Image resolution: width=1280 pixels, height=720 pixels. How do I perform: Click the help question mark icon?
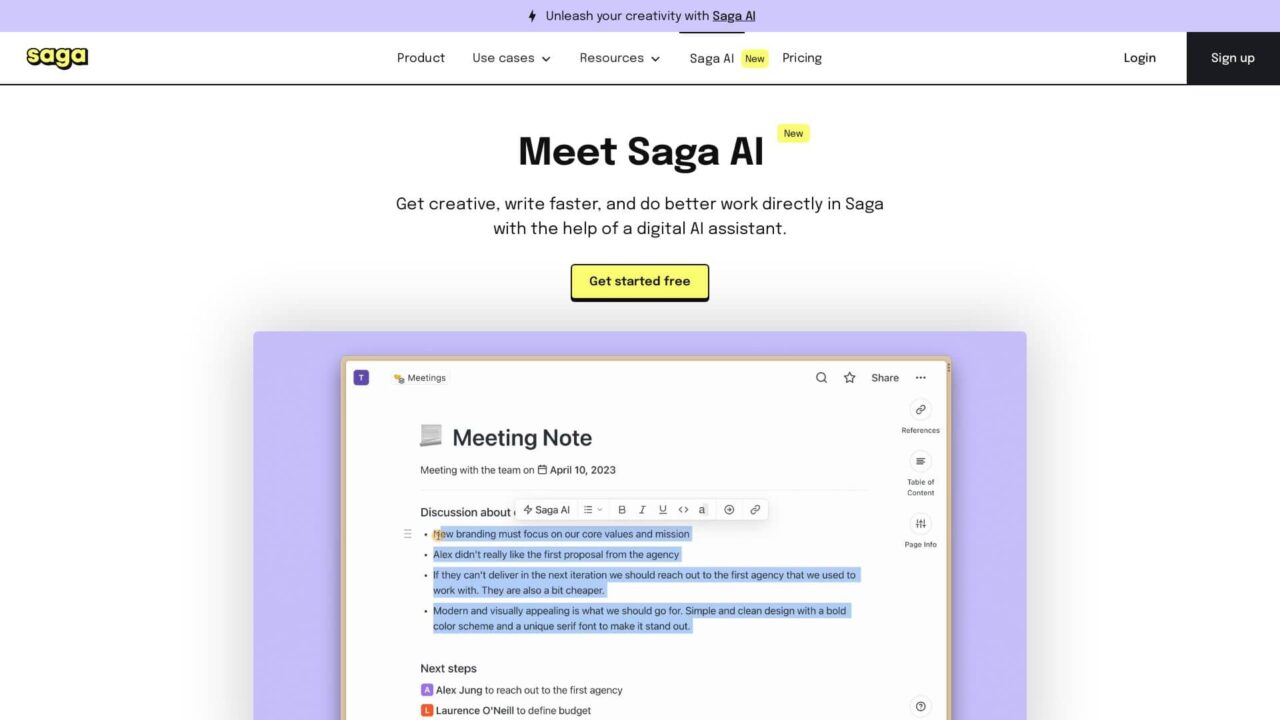920,706
